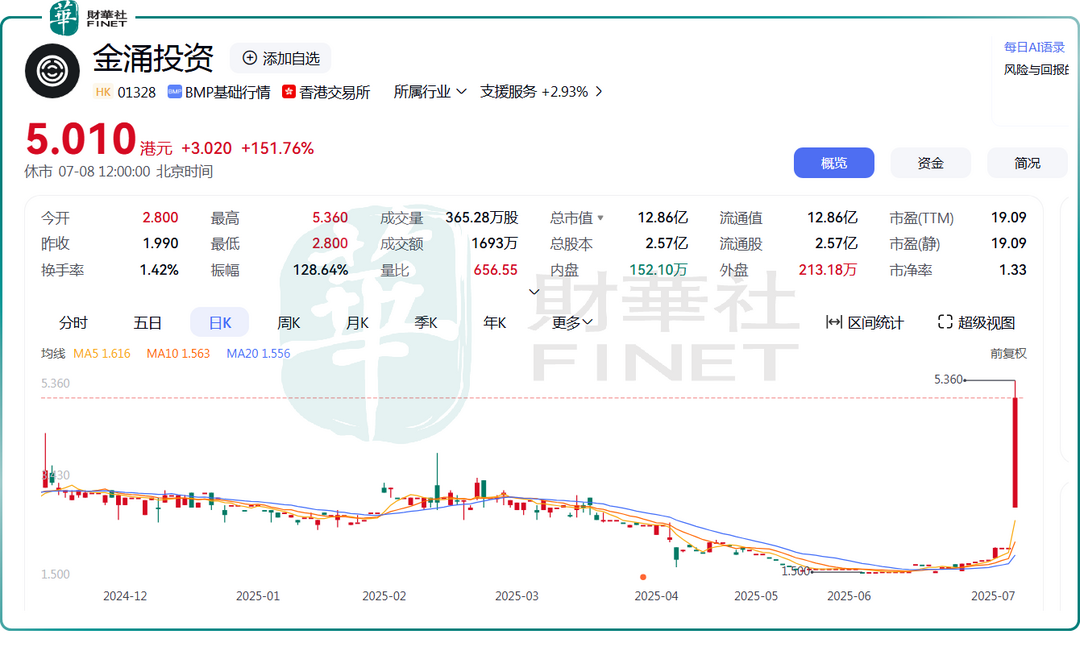The height and width of the screenshot is (647, 1080).
Task: Switch to the 资金 tab
Action: [931, 163]
